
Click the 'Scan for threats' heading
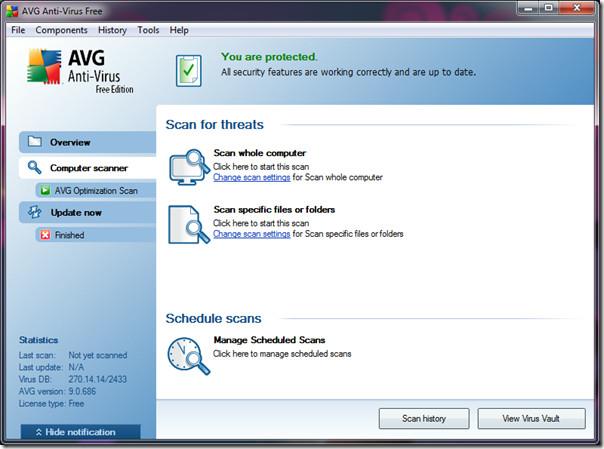pos(215,124)
